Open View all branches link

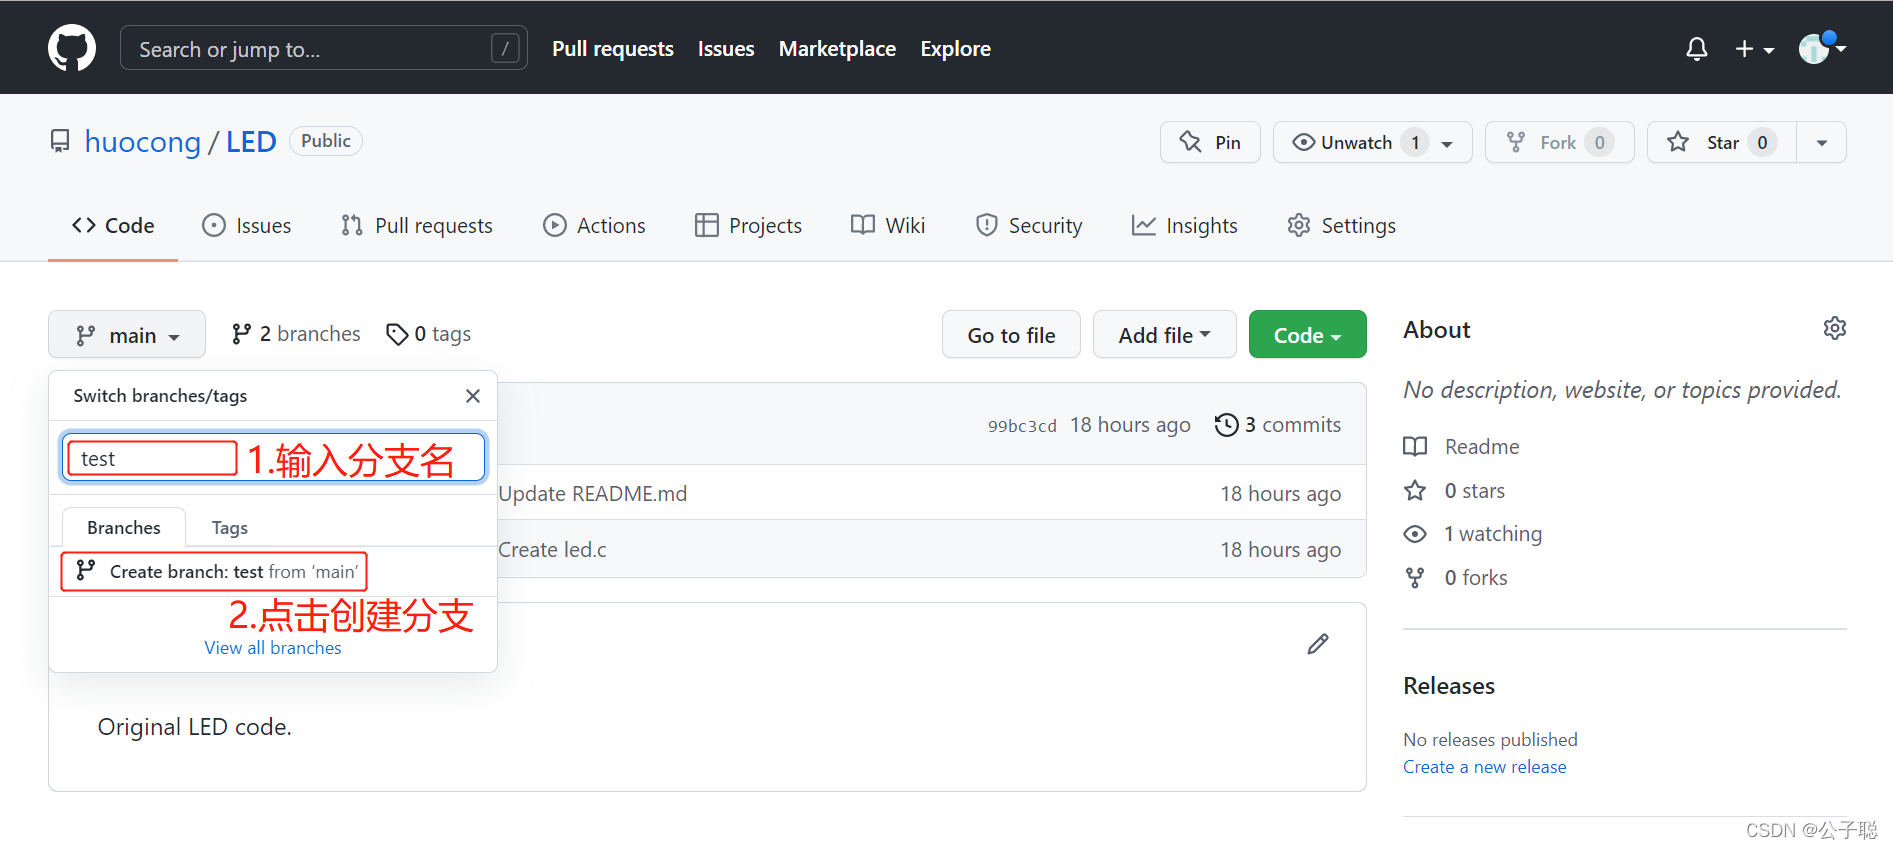pos(273,648)
